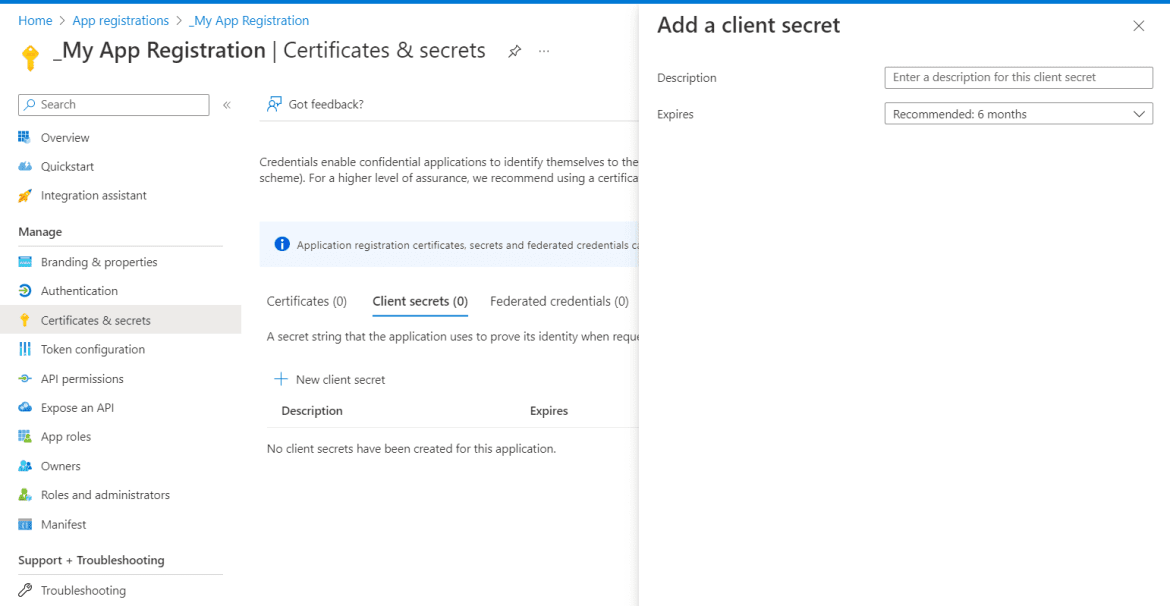Click the Integration assistant rocket icon
This screenshot has height=606, width=1170.
pos(25,196)
